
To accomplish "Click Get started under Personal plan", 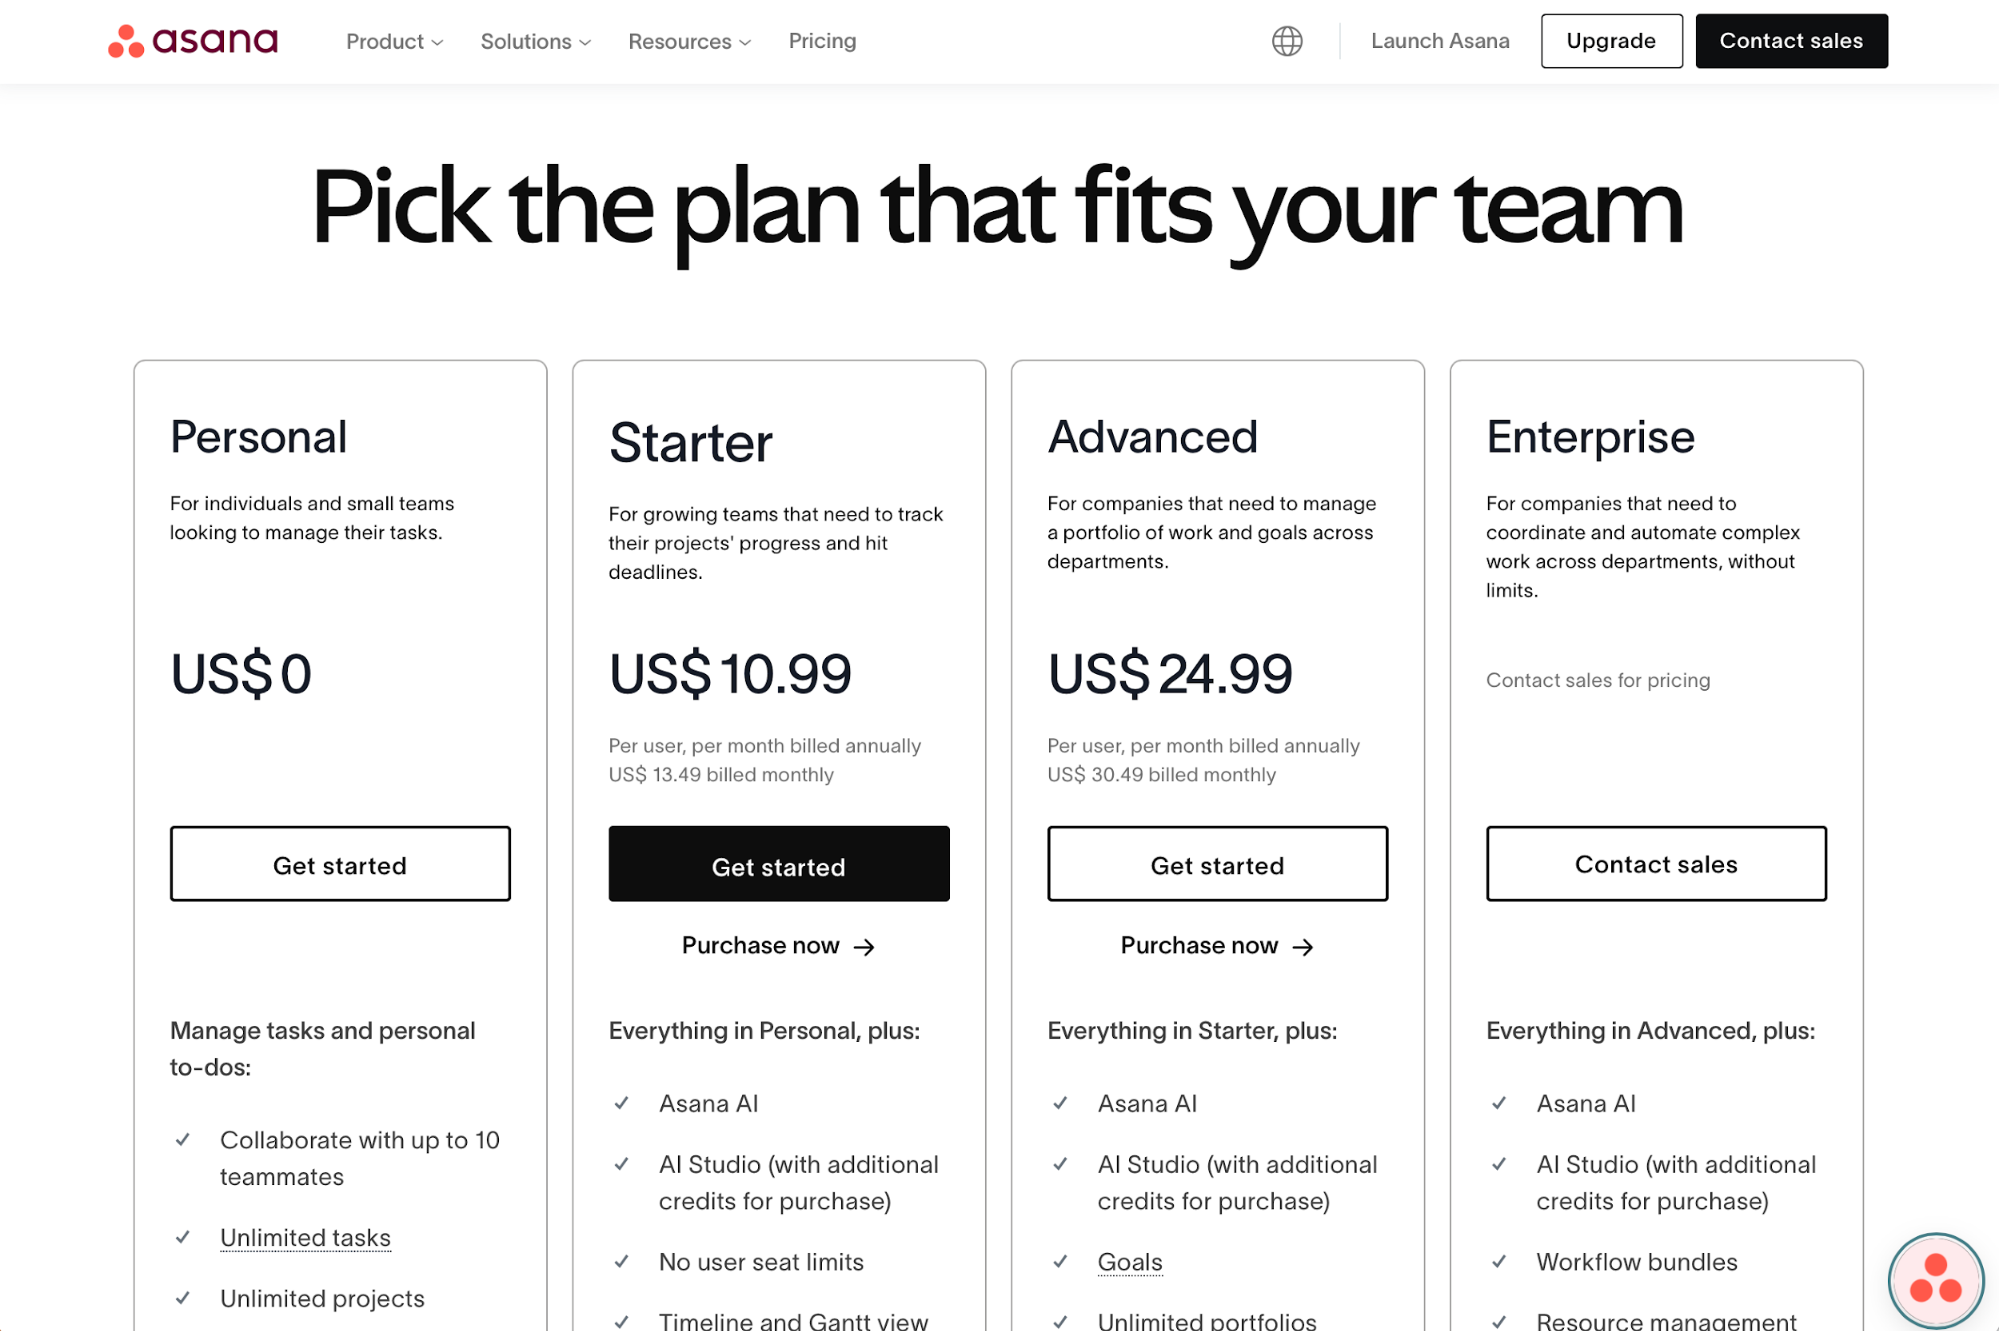I will 340,865.
